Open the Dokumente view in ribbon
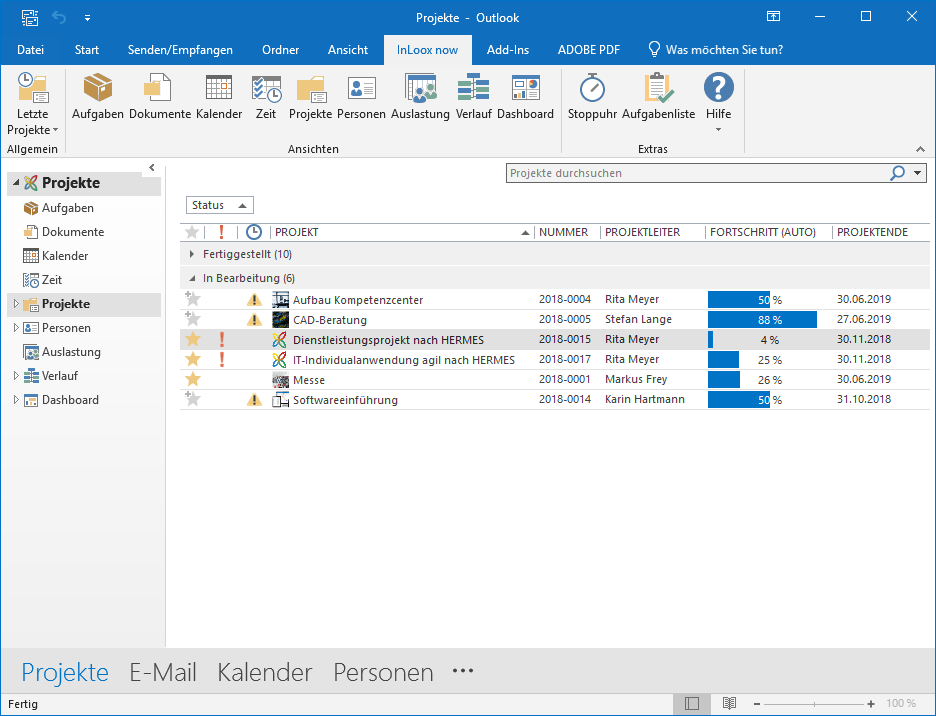The width and height of the screenshot is (936, 716). (159, 97)
